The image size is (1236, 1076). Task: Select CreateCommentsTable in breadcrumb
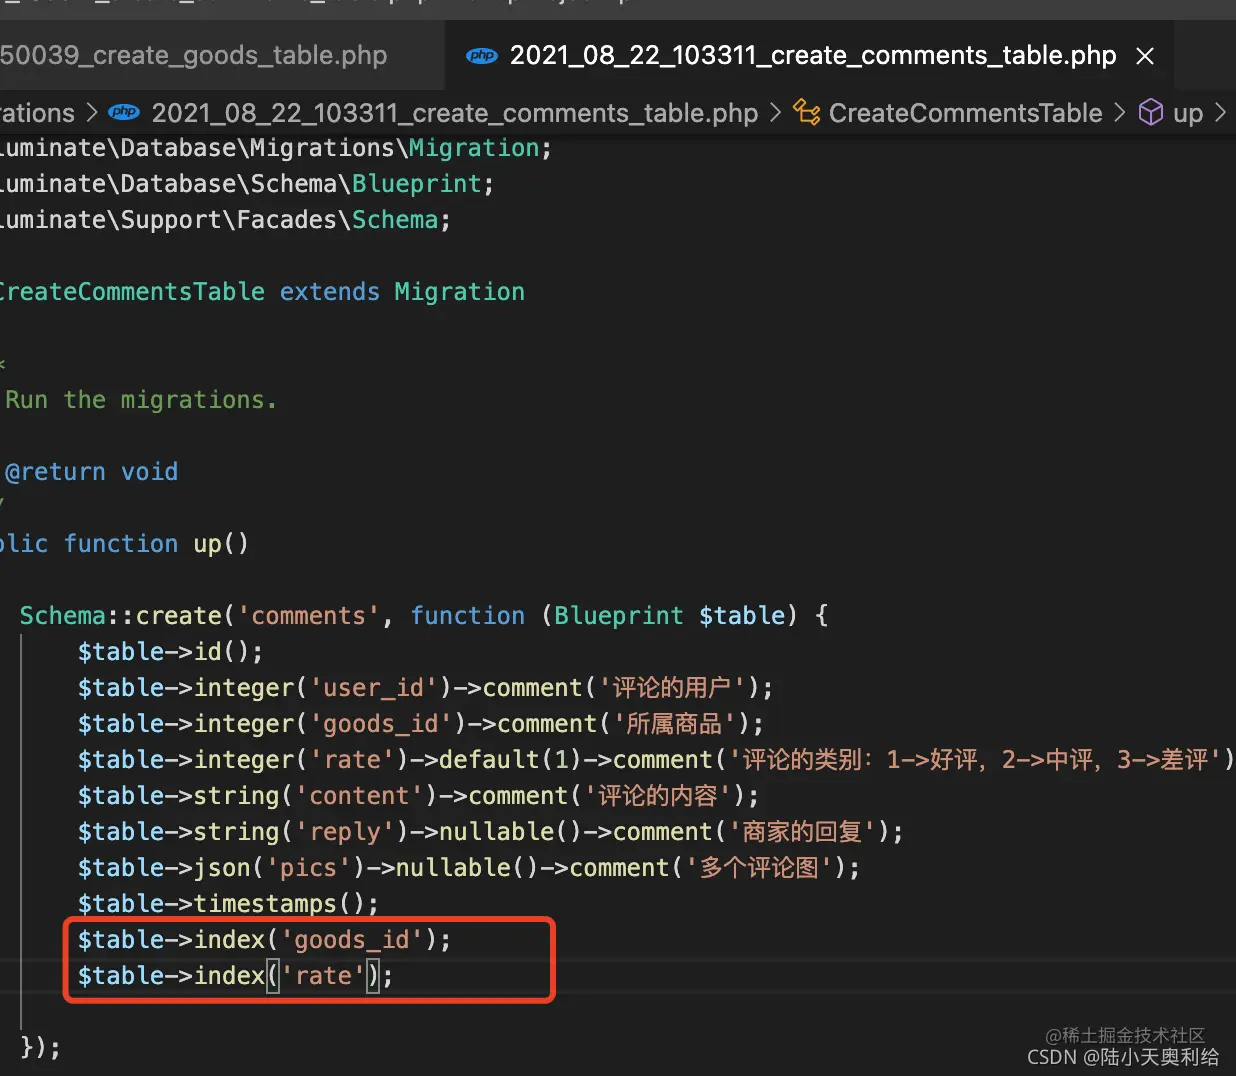click(x=965, y=113)
